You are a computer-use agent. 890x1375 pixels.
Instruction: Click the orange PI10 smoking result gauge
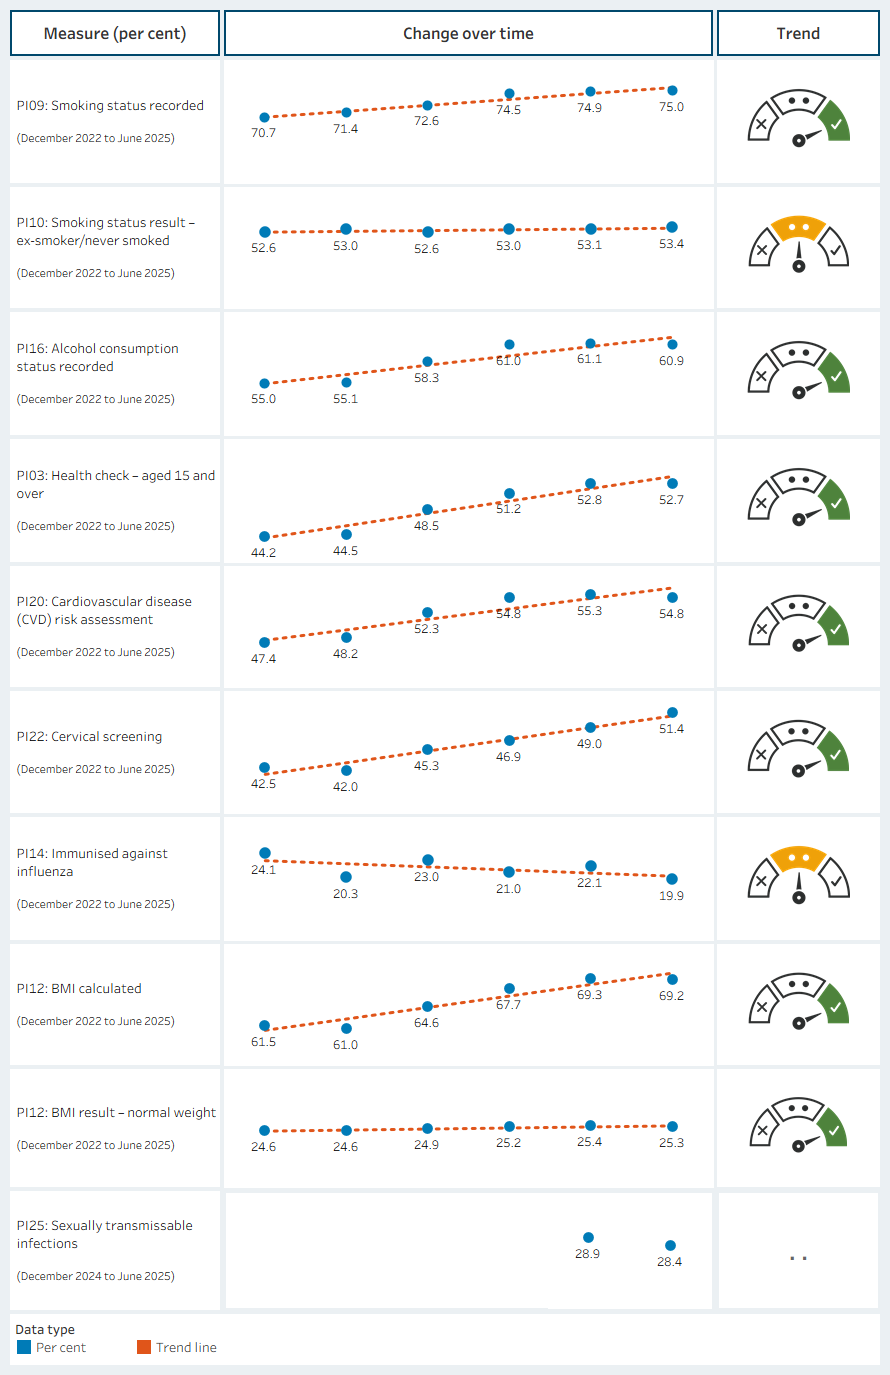coord(798,245)
